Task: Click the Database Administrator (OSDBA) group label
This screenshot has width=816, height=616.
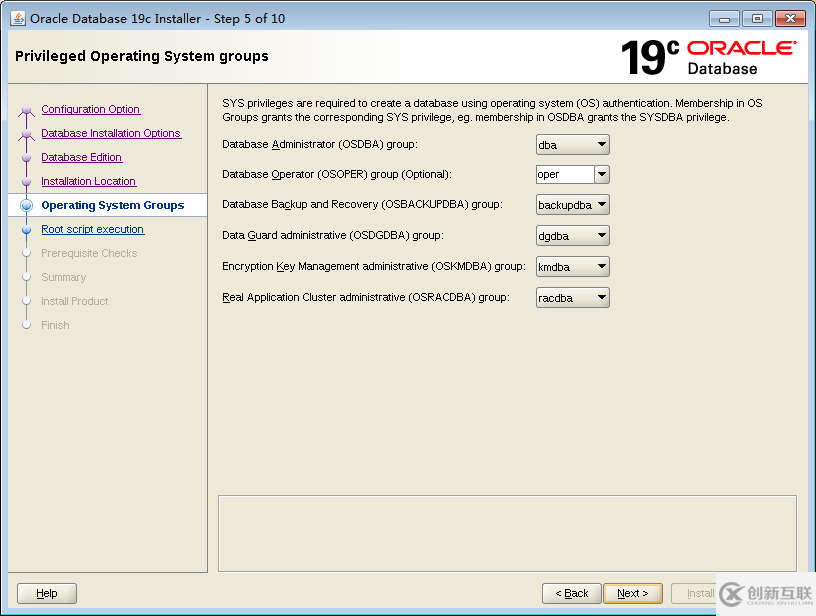Action: tap(320, 144)
